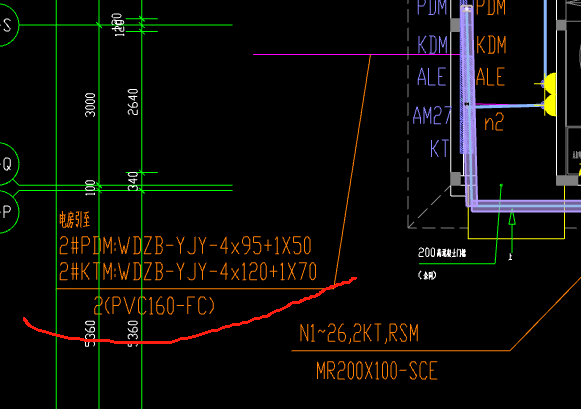Select the 2#PDM:WDZB-YJY-4x95+1X50 cable annotation
The height and width of the screenshot is (409, 581).
pyautogui.click(x=185, y=246)
